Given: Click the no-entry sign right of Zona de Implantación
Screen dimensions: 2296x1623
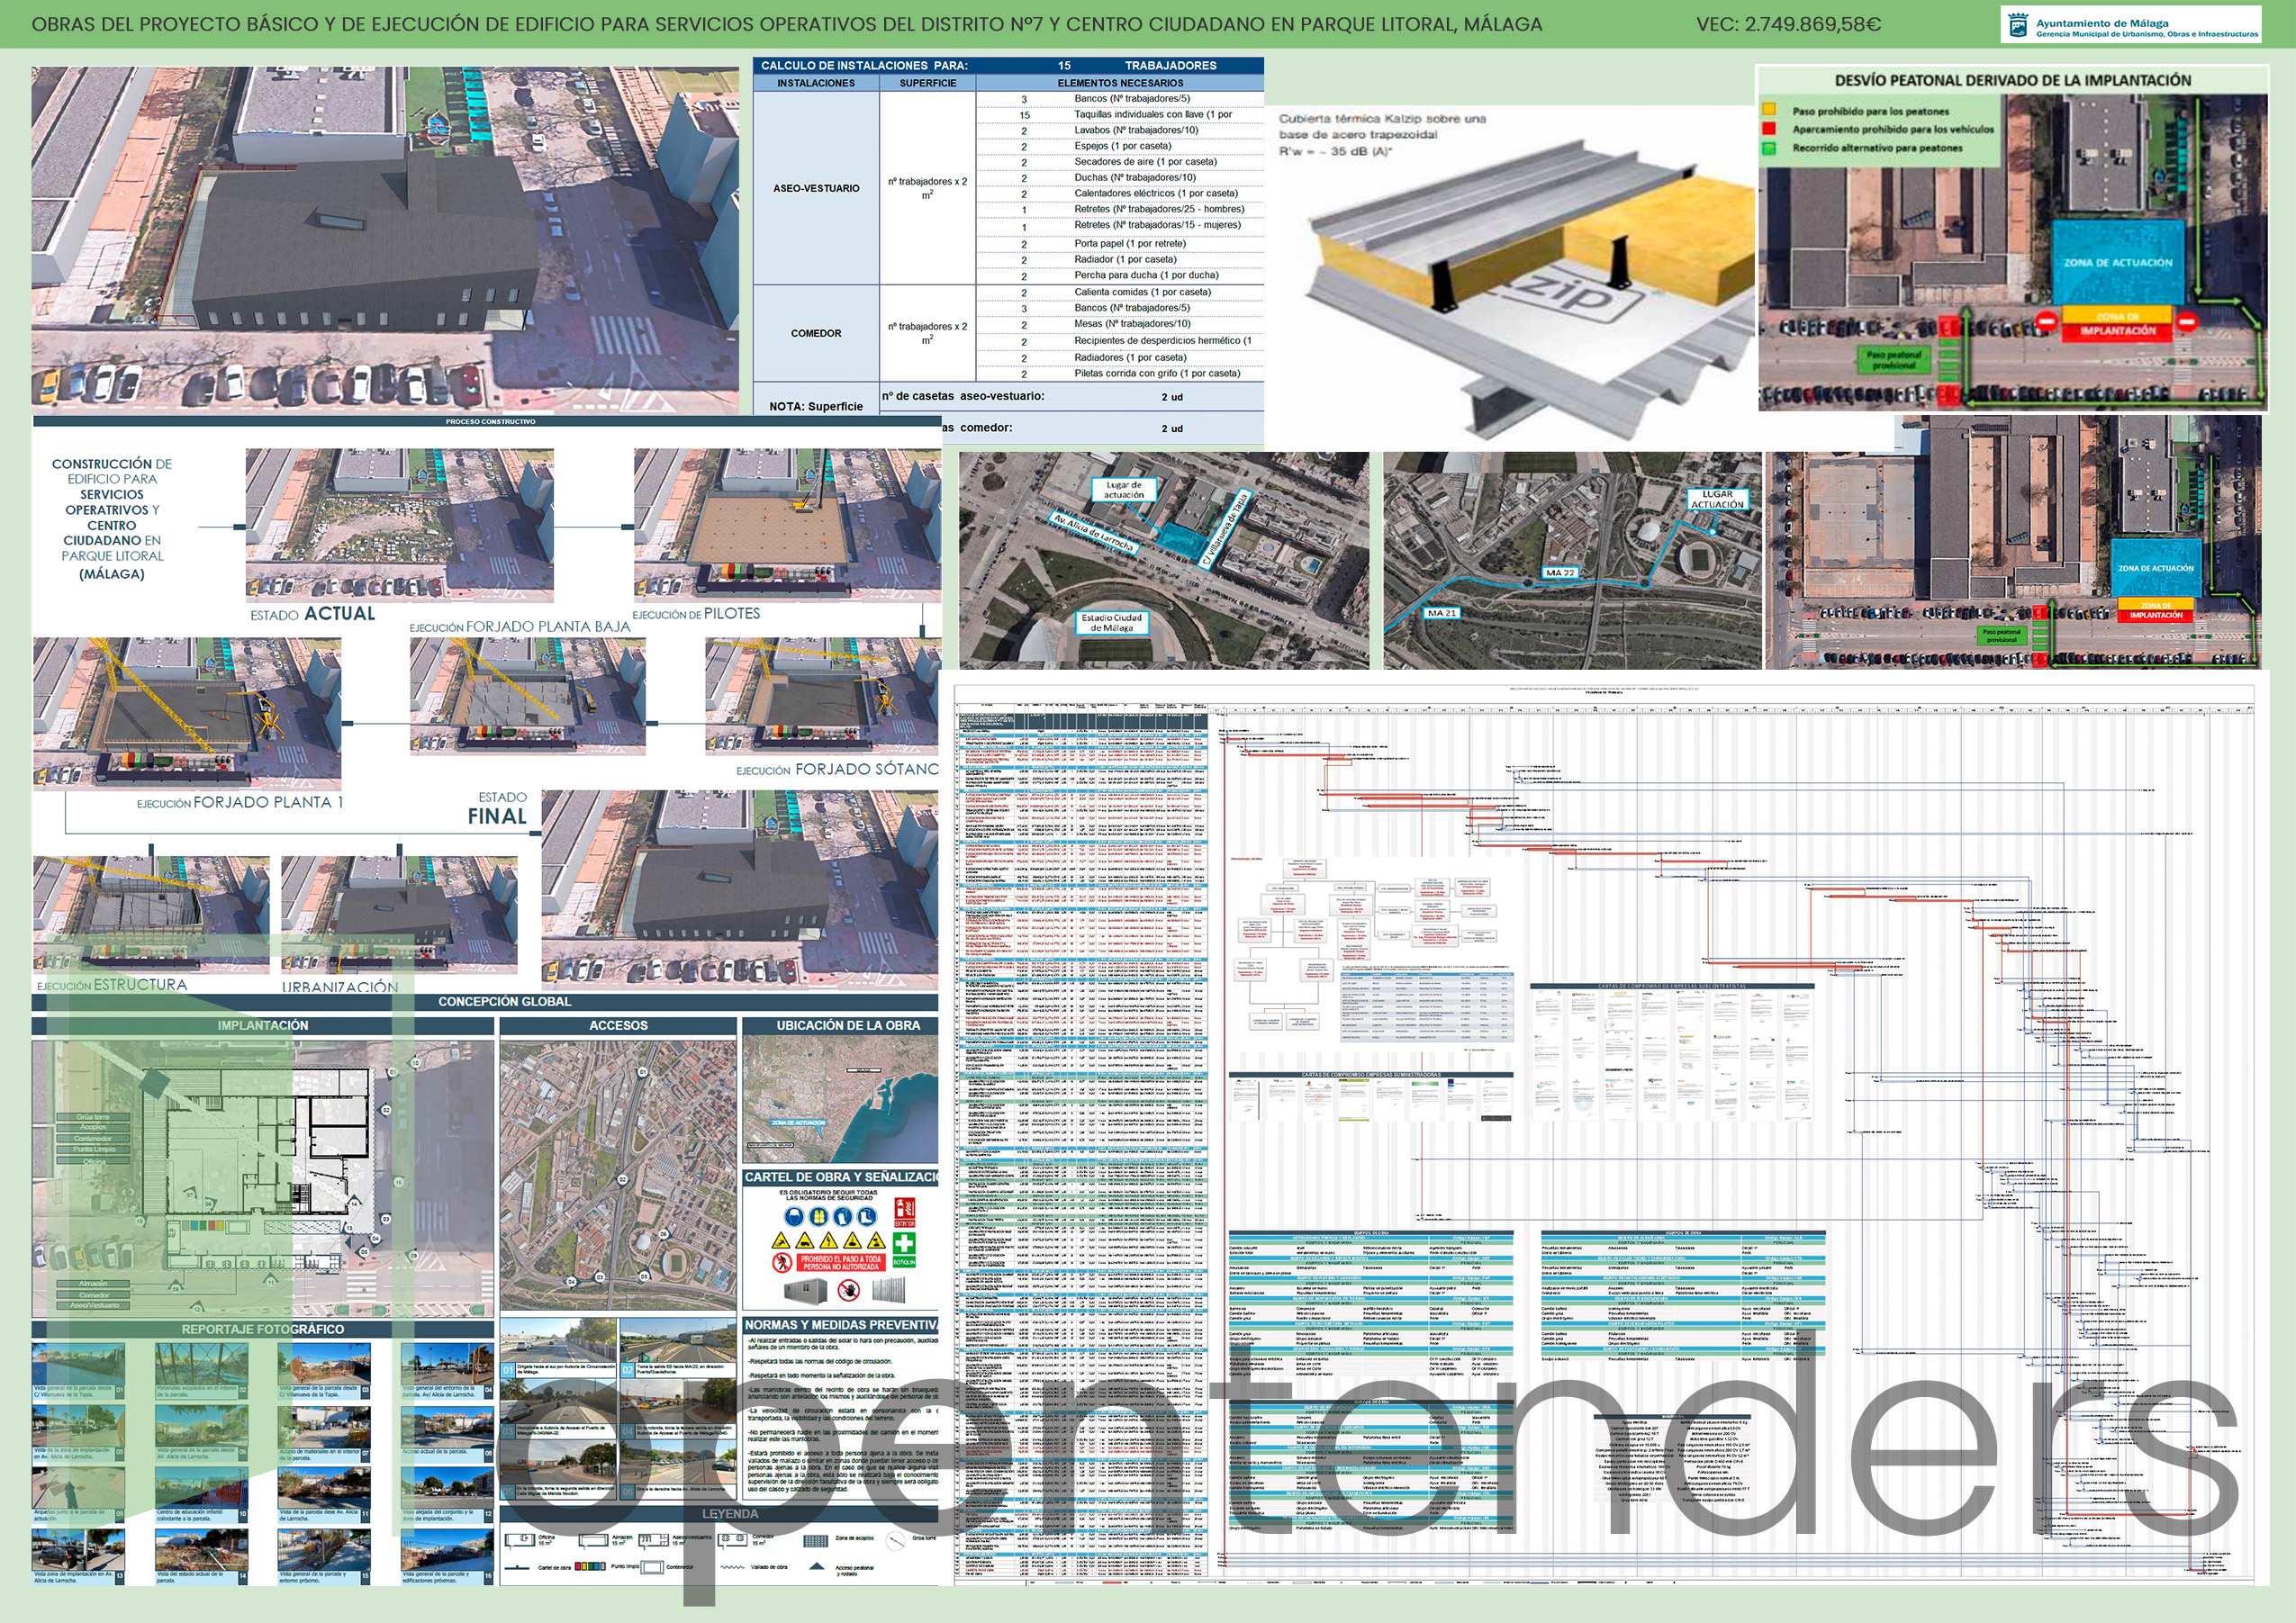Looking at the screenshot, I should tap(2186, 321).
